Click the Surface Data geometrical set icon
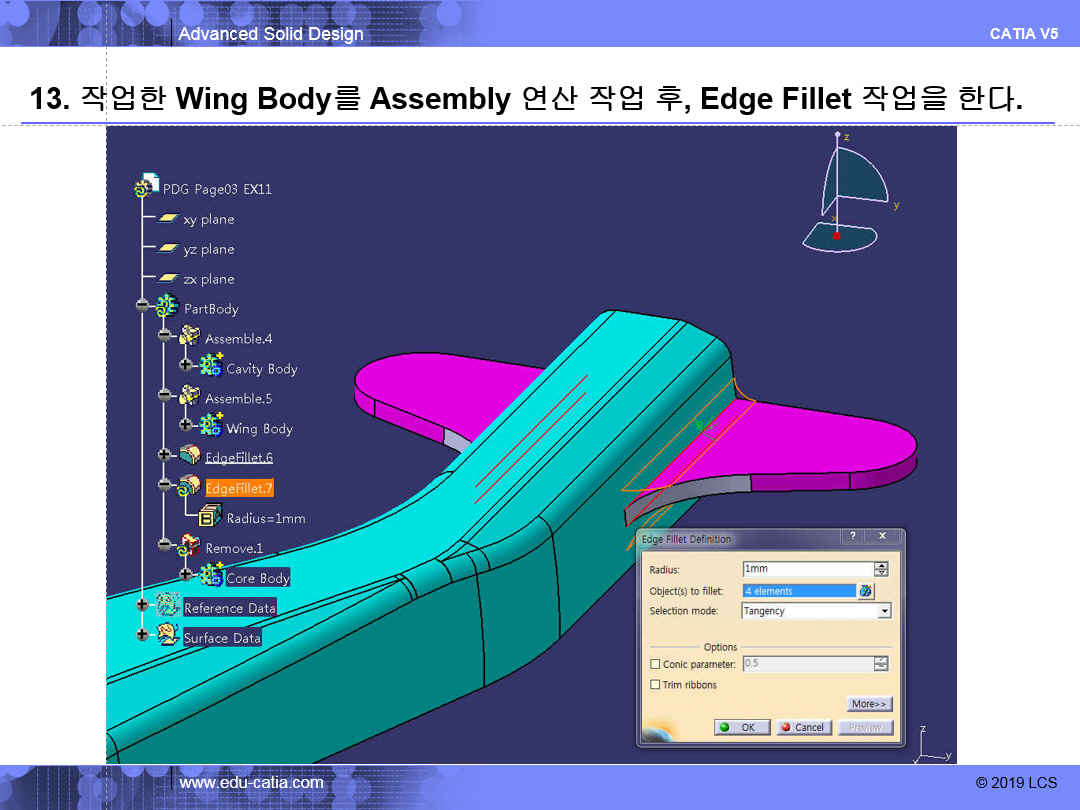Viewport: 1080px width, 810px height. [x=167, y=637]
